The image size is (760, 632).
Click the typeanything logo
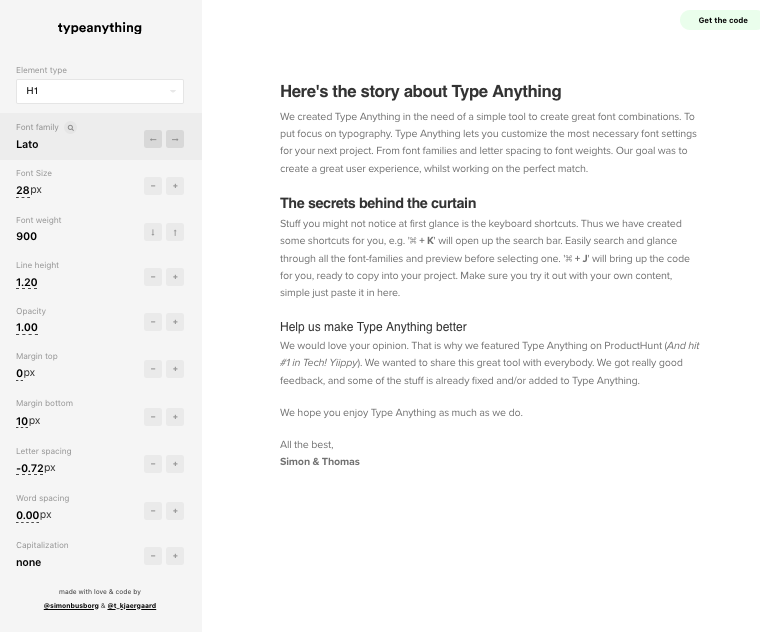pos(100,28)
